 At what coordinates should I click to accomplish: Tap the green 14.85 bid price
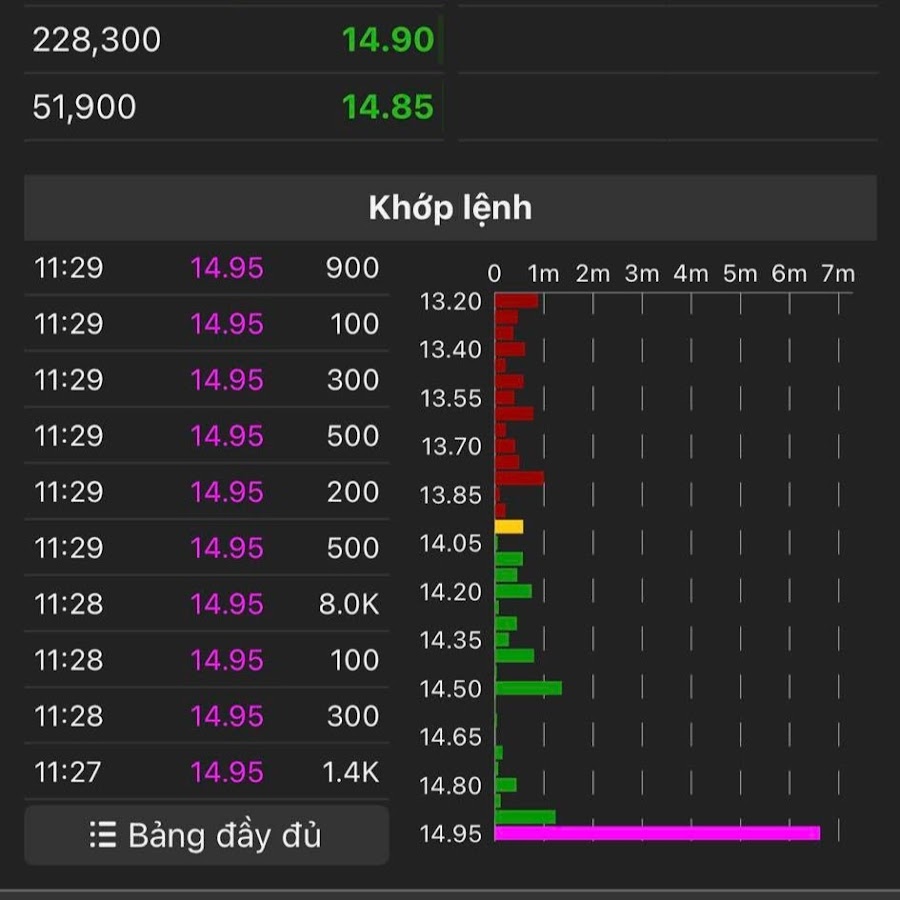(x=387, y=107)
